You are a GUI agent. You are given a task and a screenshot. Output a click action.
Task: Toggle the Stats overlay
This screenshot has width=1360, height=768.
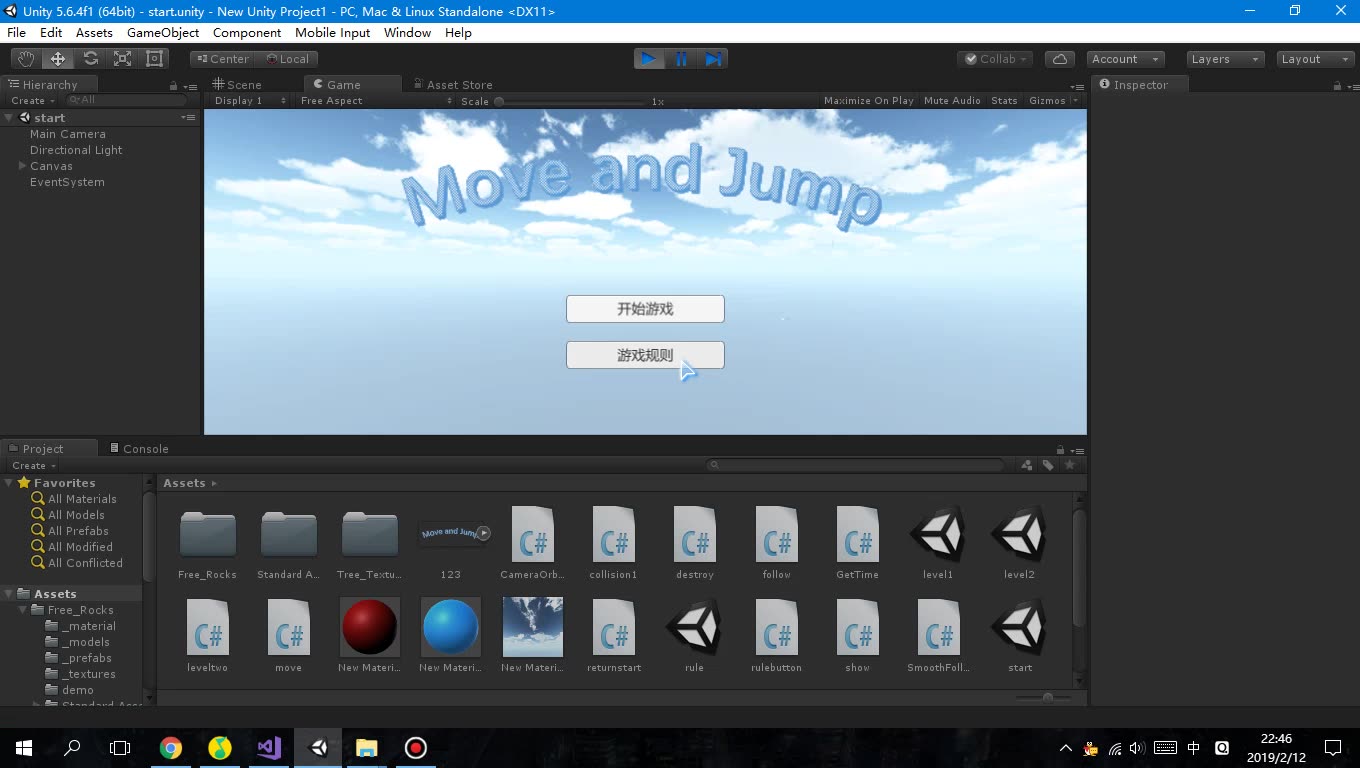[1004, 101]
